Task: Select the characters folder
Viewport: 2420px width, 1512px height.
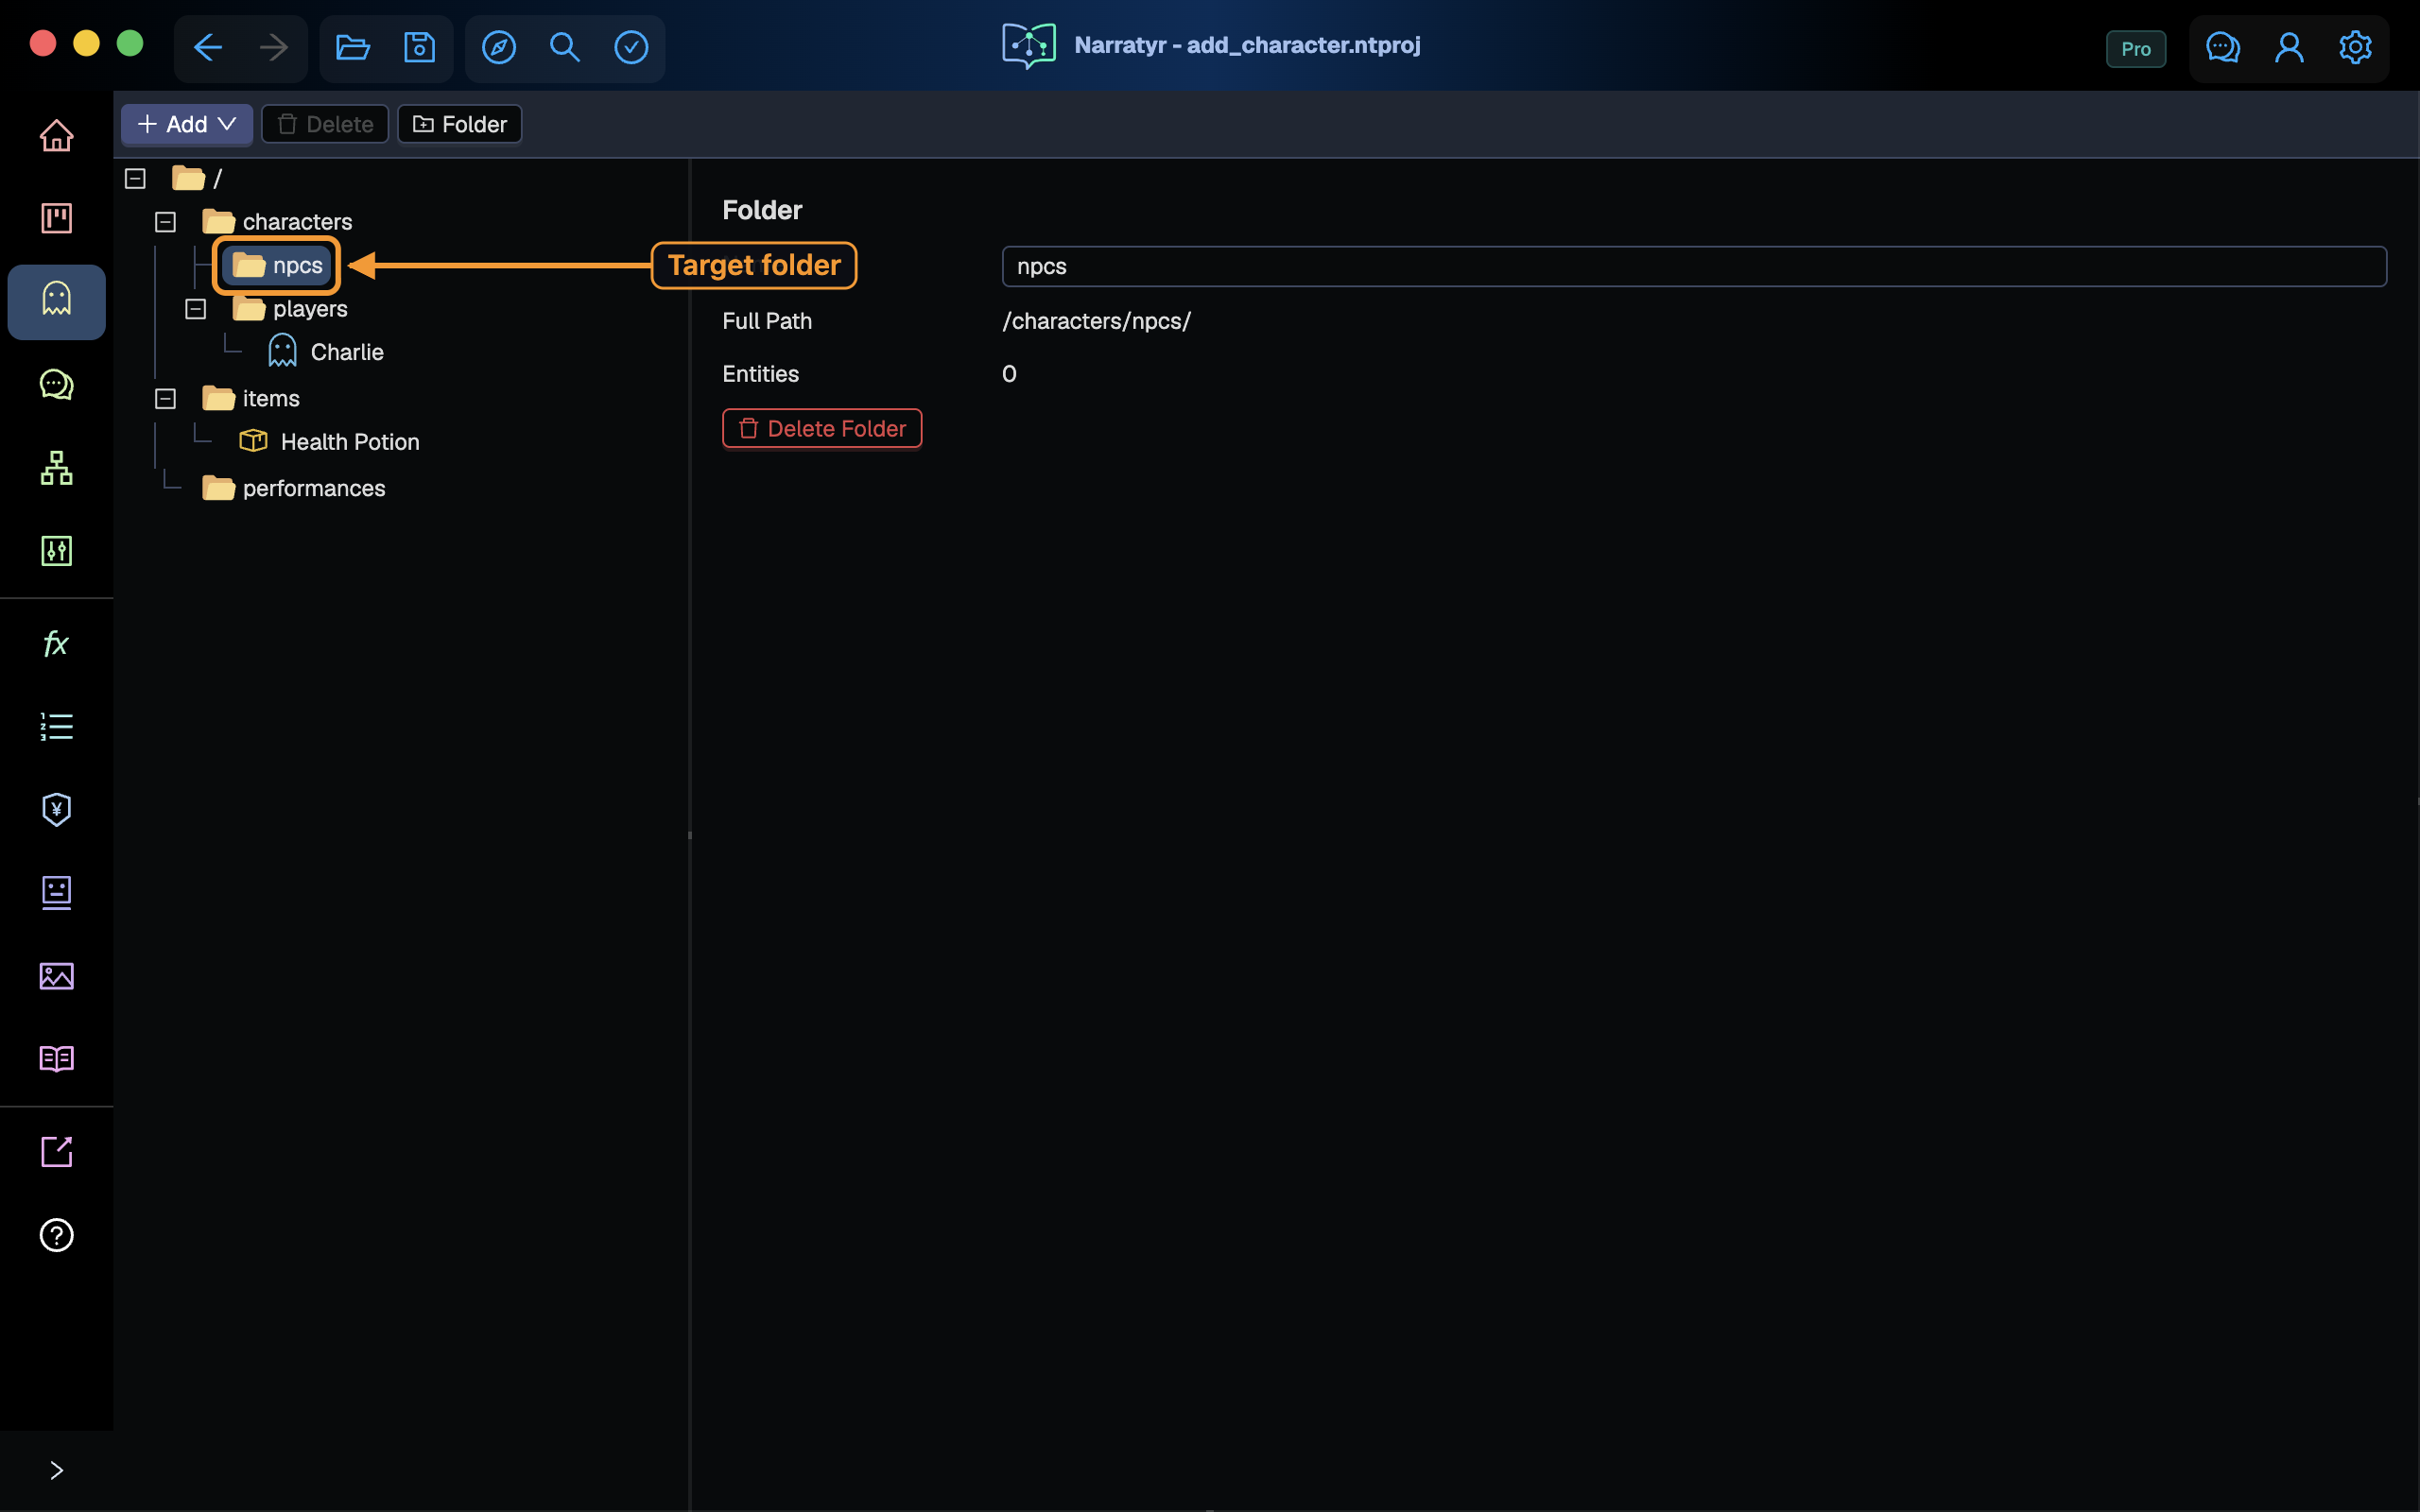Action: click(x=277, y=222)
